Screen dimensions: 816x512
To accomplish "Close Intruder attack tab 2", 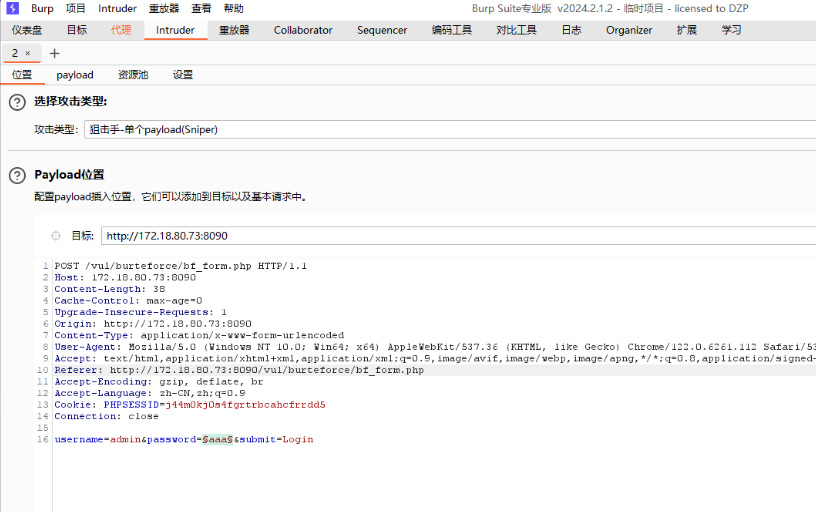I will tap(28, 53).
